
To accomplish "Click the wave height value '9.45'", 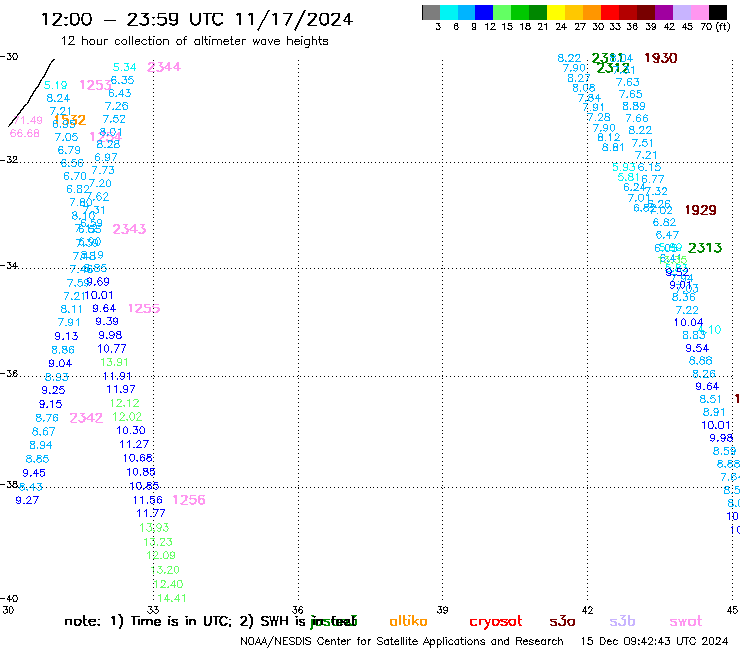I will click(x=34, y=473).
